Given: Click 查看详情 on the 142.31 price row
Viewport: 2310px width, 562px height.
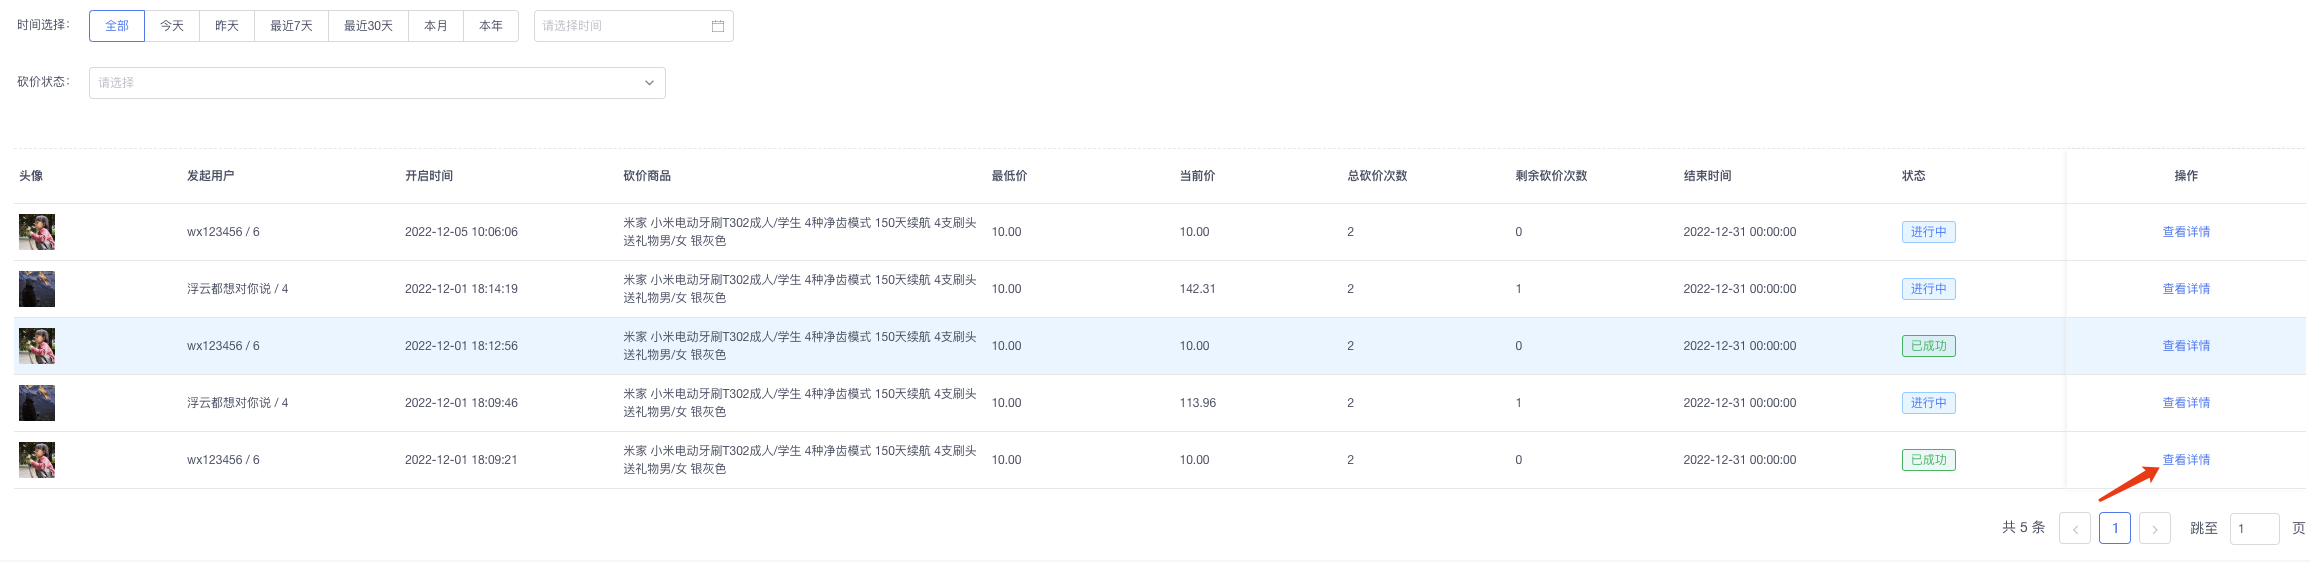Looking at the screenshot, I should pos(2186,289).
